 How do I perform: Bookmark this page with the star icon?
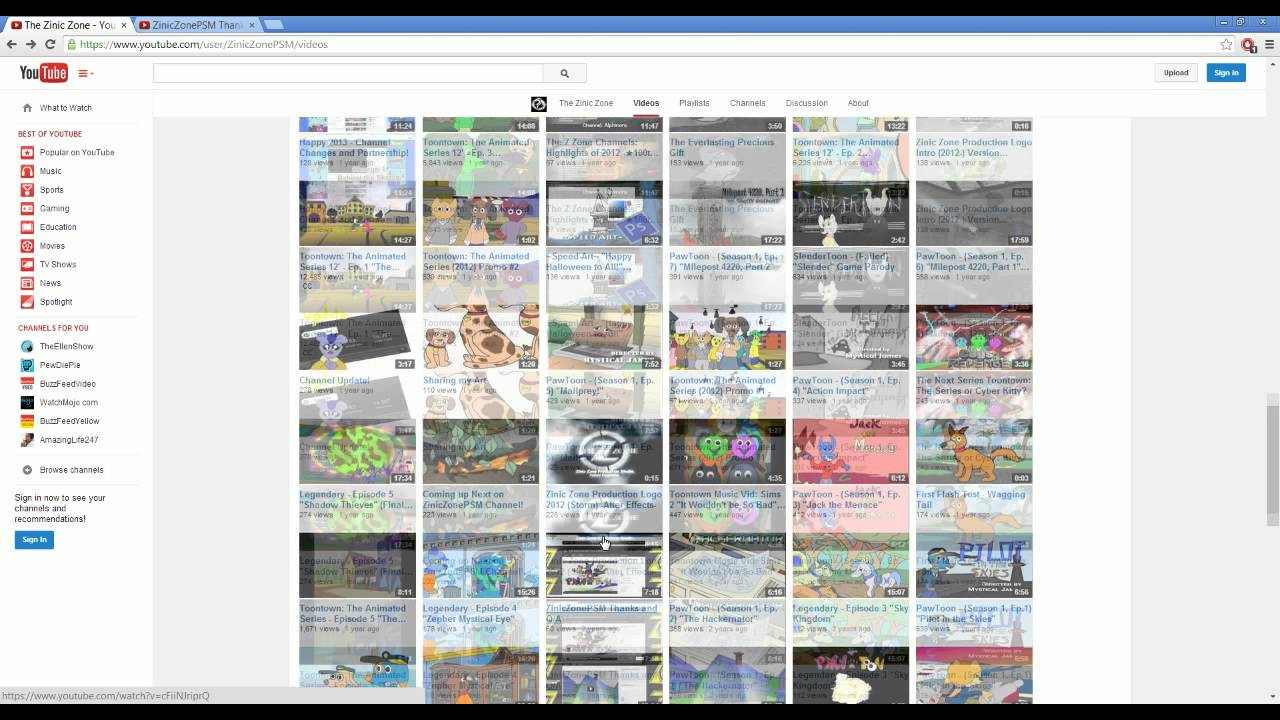point(1226,44)
